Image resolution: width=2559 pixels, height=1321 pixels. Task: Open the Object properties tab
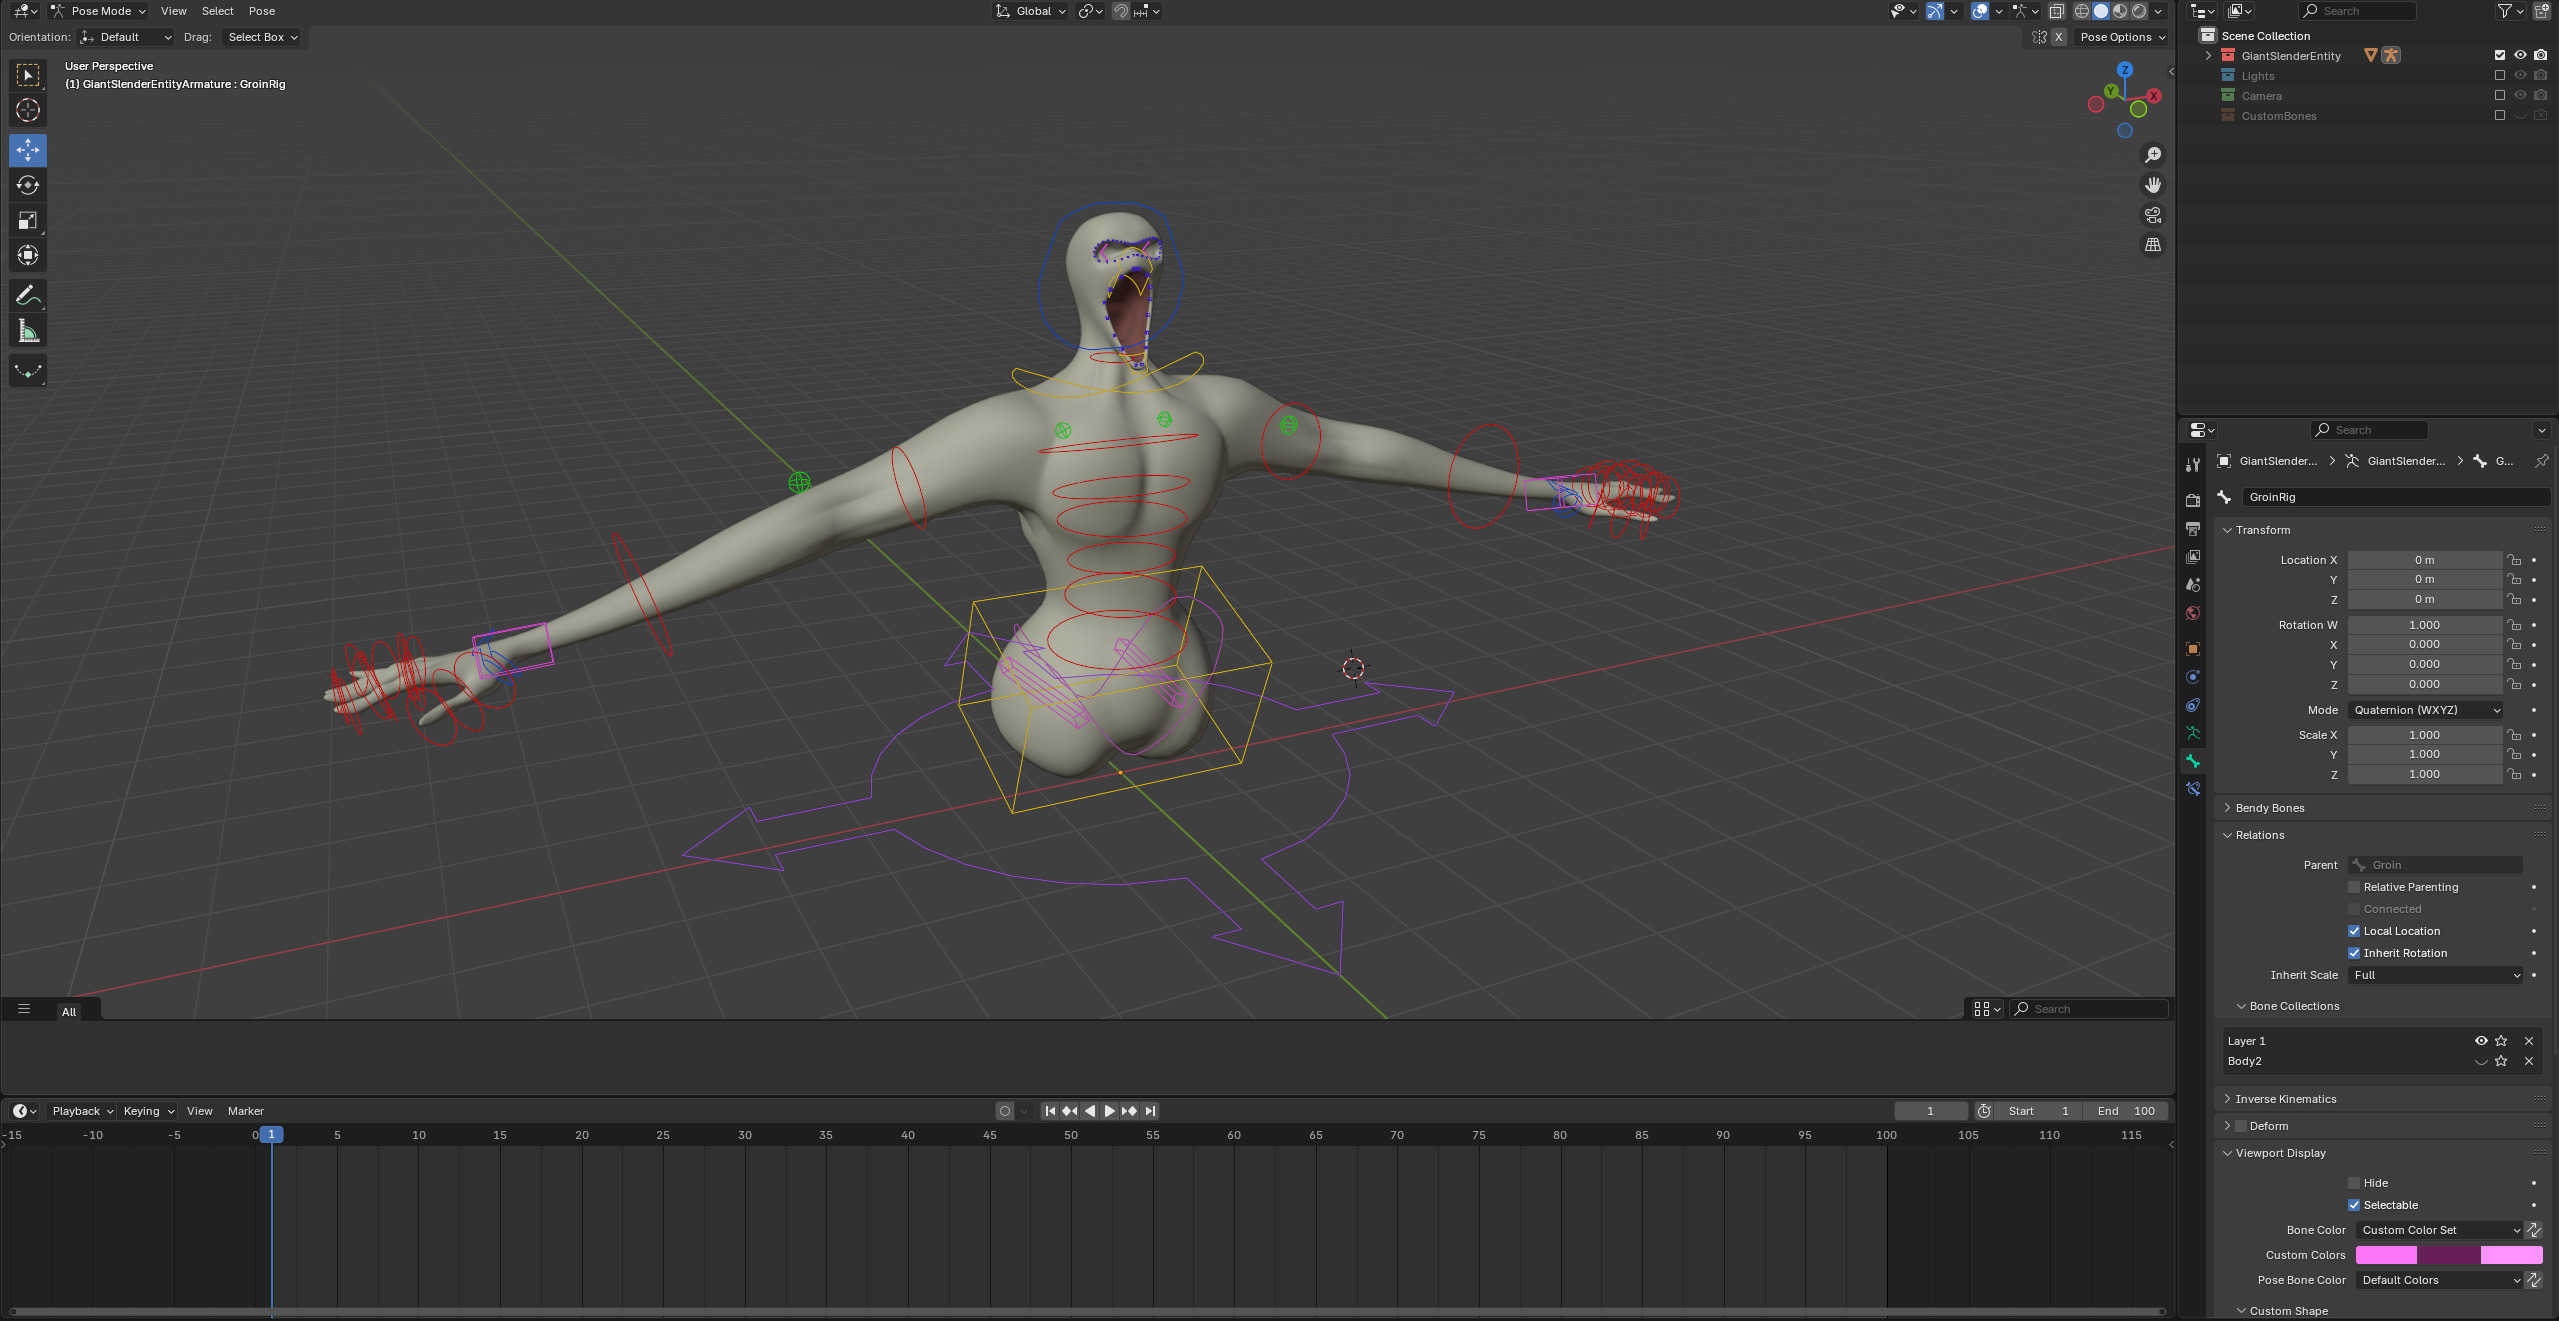[x=2193, y=648]
